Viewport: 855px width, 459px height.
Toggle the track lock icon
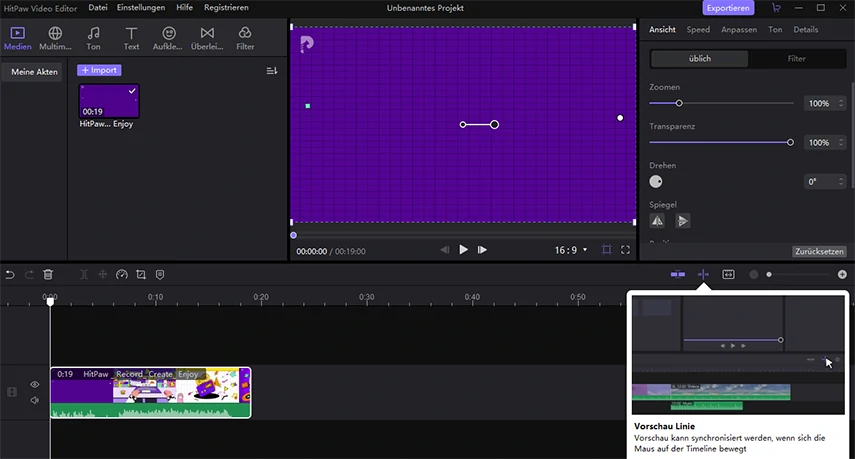11,392
